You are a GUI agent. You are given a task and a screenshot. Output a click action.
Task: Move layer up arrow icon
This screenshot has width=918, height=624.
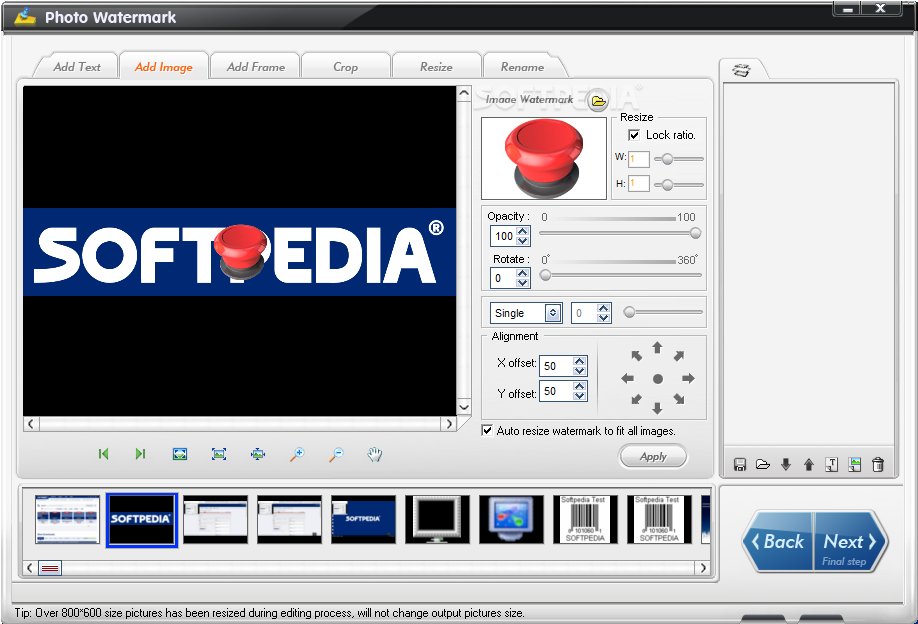pos(809,465)
